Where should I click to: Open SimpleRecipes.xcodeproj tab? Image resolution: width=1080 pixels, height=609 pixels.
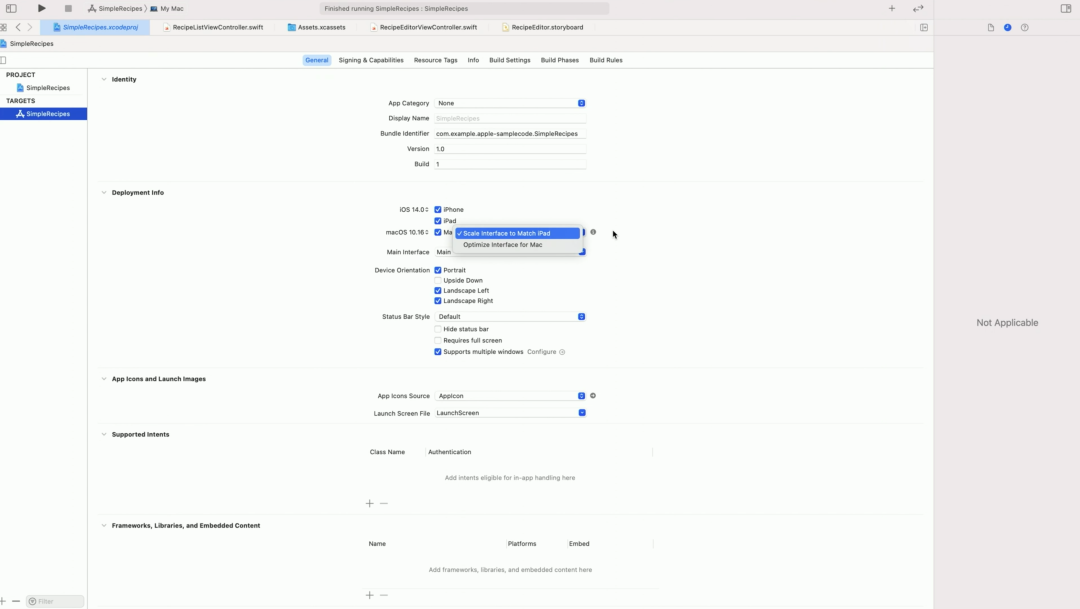click(95, 28)
